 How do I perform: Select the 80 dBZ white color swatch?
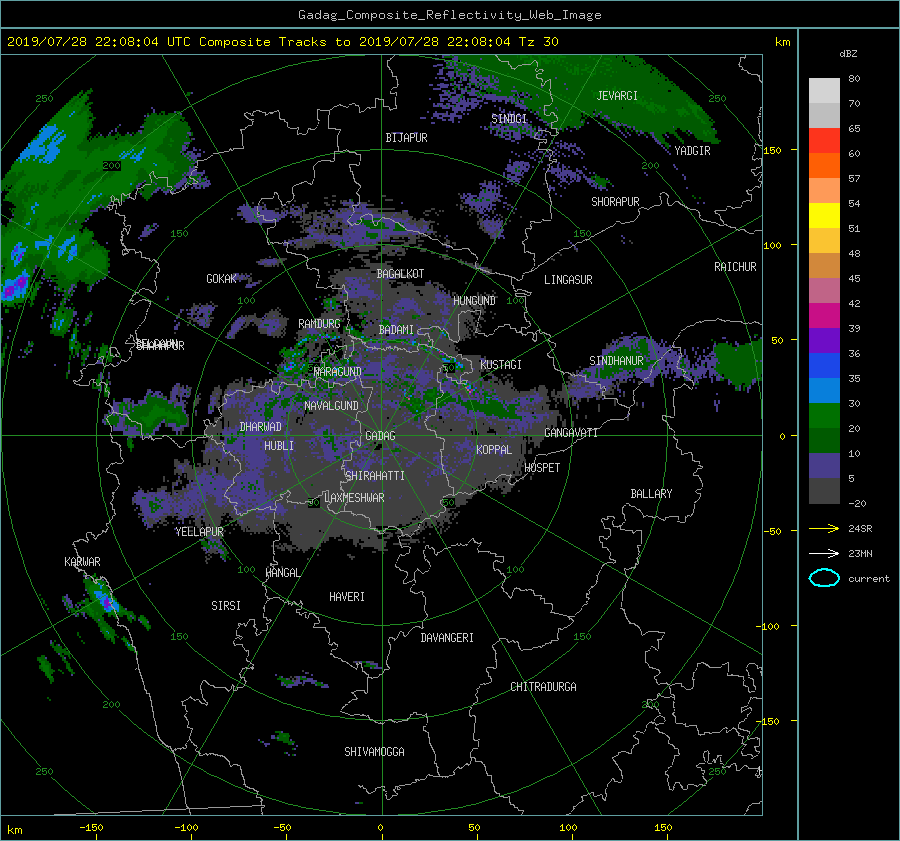click(x=824, y=90)
